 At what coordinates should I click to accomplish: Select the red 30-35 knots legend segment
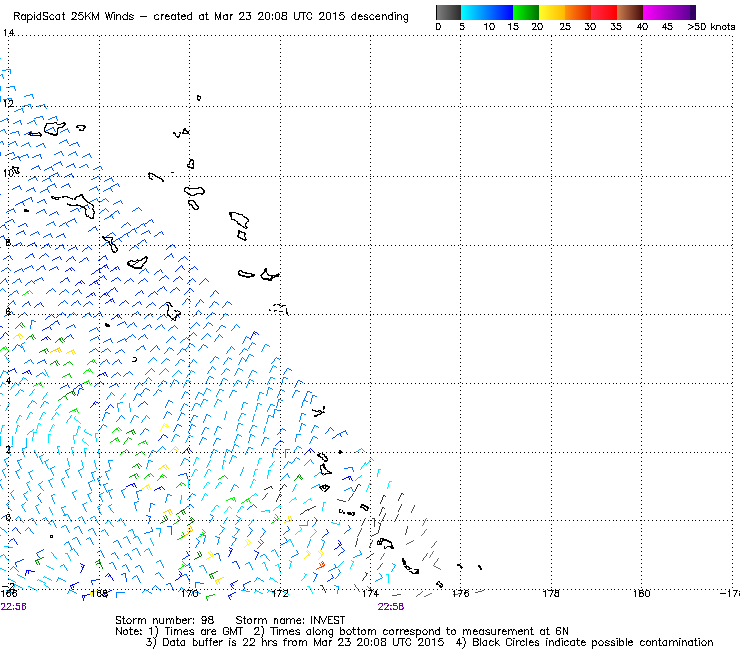[x=604, y=12]
